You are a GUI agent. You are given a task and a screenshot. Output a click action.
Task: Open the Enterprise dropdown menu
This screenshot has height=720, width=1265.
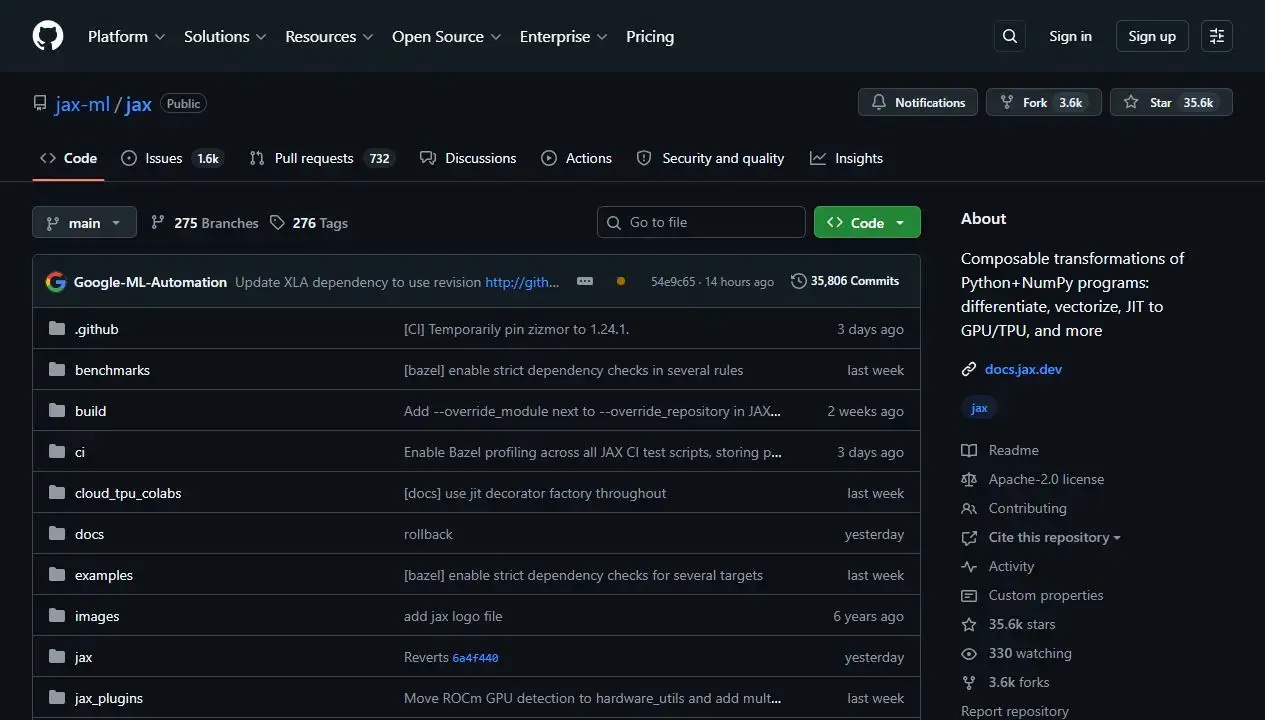564,36
